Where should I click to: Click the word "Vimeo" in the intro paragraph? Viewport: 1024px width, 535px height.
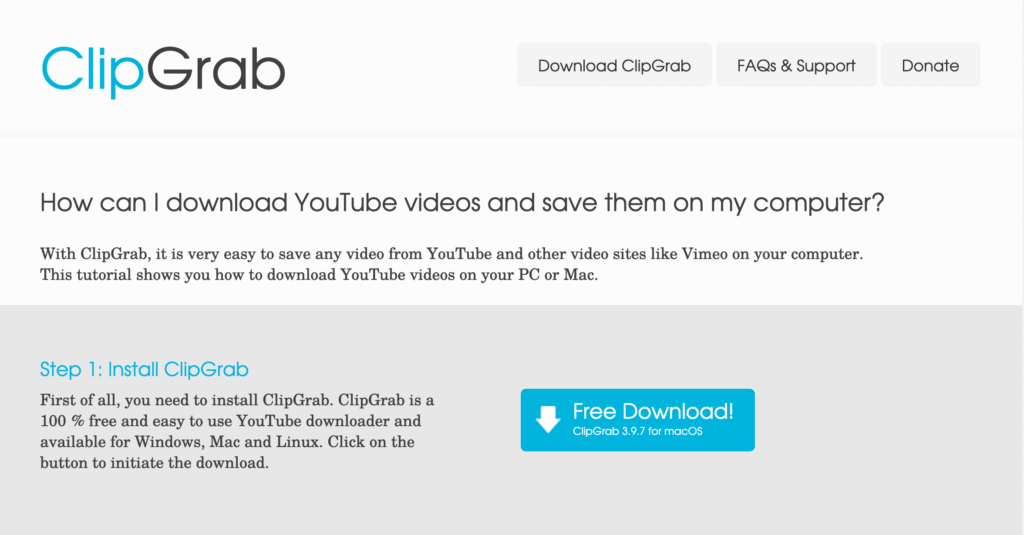705,254
